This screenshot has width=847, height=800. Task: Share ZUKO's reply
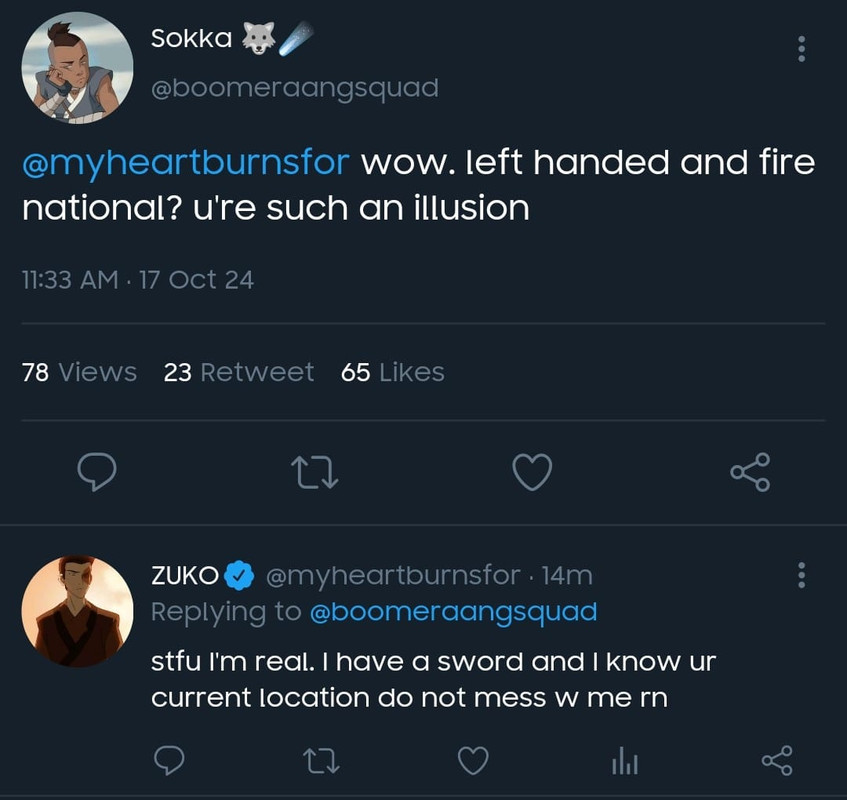[777, 761]
